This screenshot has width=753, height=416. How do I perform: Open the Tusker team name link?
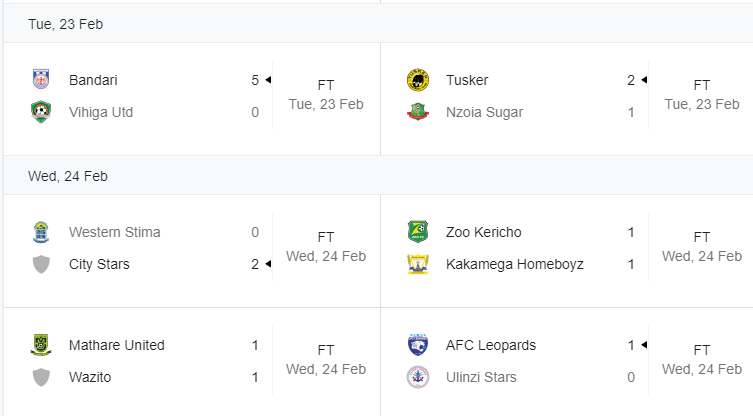click(467, 80)
